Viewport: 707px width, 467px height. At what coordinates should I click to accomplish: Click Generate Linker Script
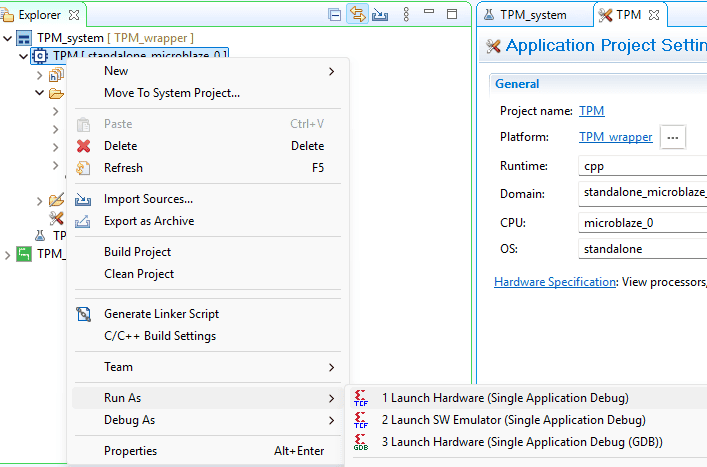coord(161,314)
